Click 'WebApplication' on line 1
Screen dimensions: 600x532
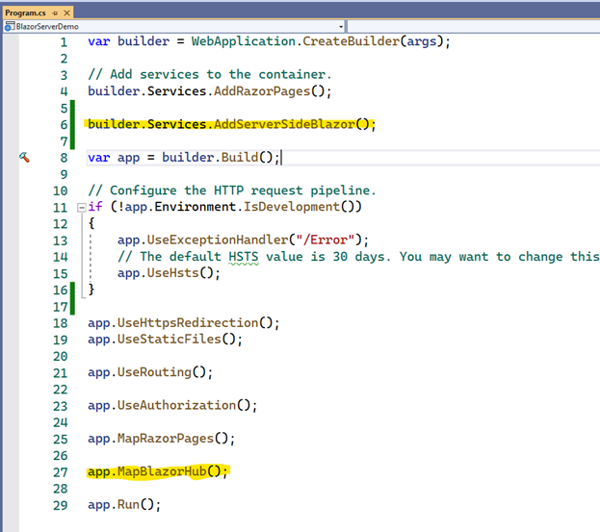coord(243,41)
